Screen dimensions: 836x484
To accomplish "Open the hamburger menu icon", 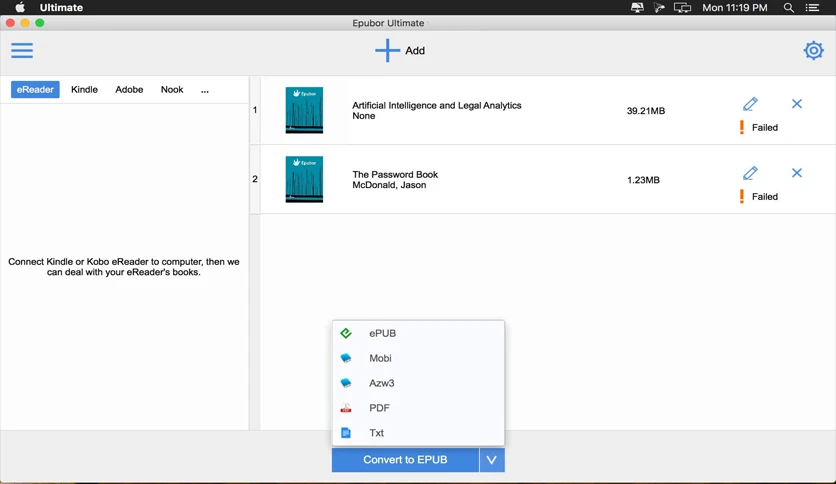I will pos(22,51).
